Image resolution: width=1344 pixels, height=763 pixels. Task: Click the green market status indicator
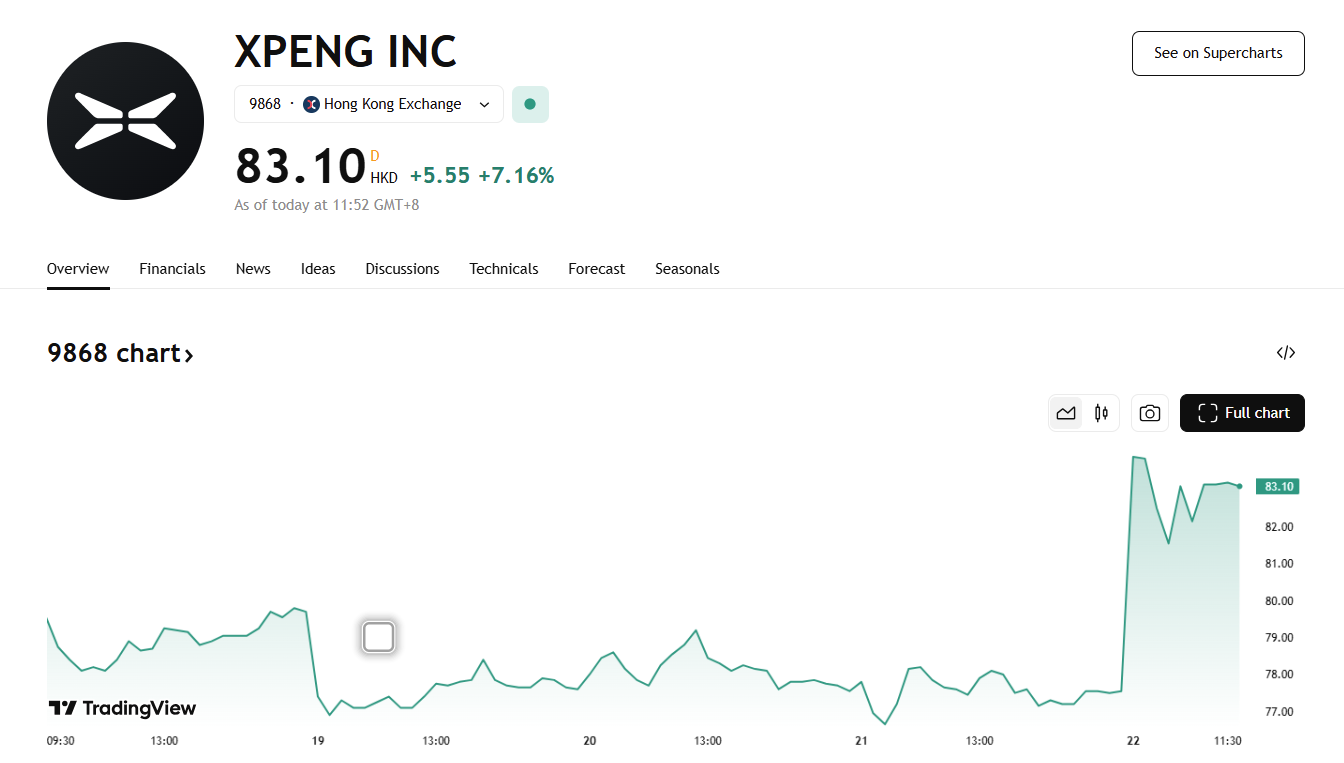coord(530,104)
